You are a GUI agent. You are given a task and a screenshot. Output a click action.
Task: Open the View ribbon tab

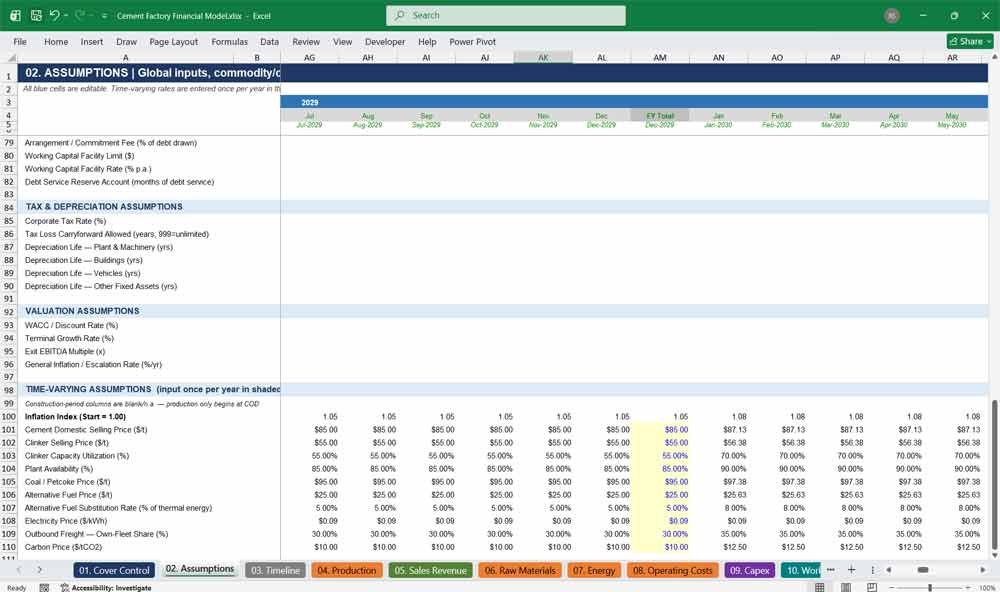[342, 41]
